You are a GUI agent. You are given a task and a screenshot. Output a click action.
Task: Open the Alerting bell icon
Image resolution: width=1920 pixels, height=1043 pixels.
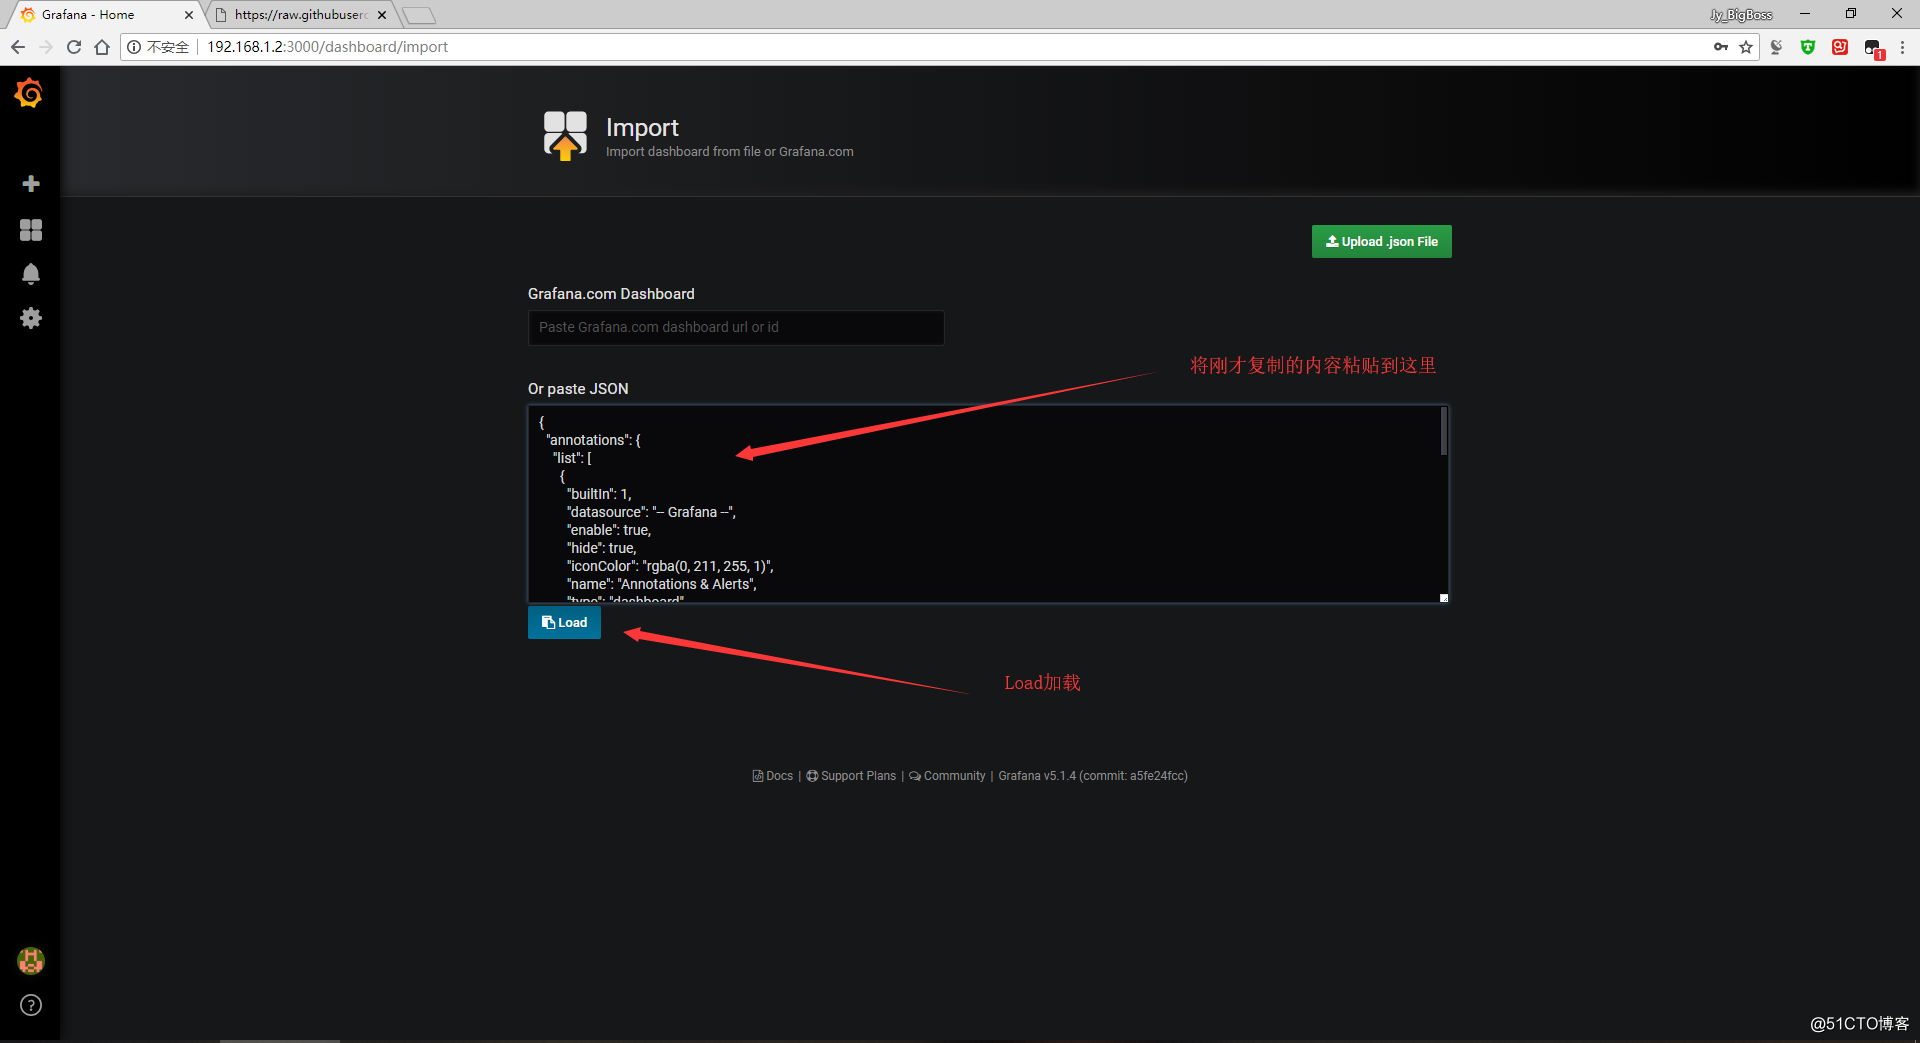click(x=31, y=274)
